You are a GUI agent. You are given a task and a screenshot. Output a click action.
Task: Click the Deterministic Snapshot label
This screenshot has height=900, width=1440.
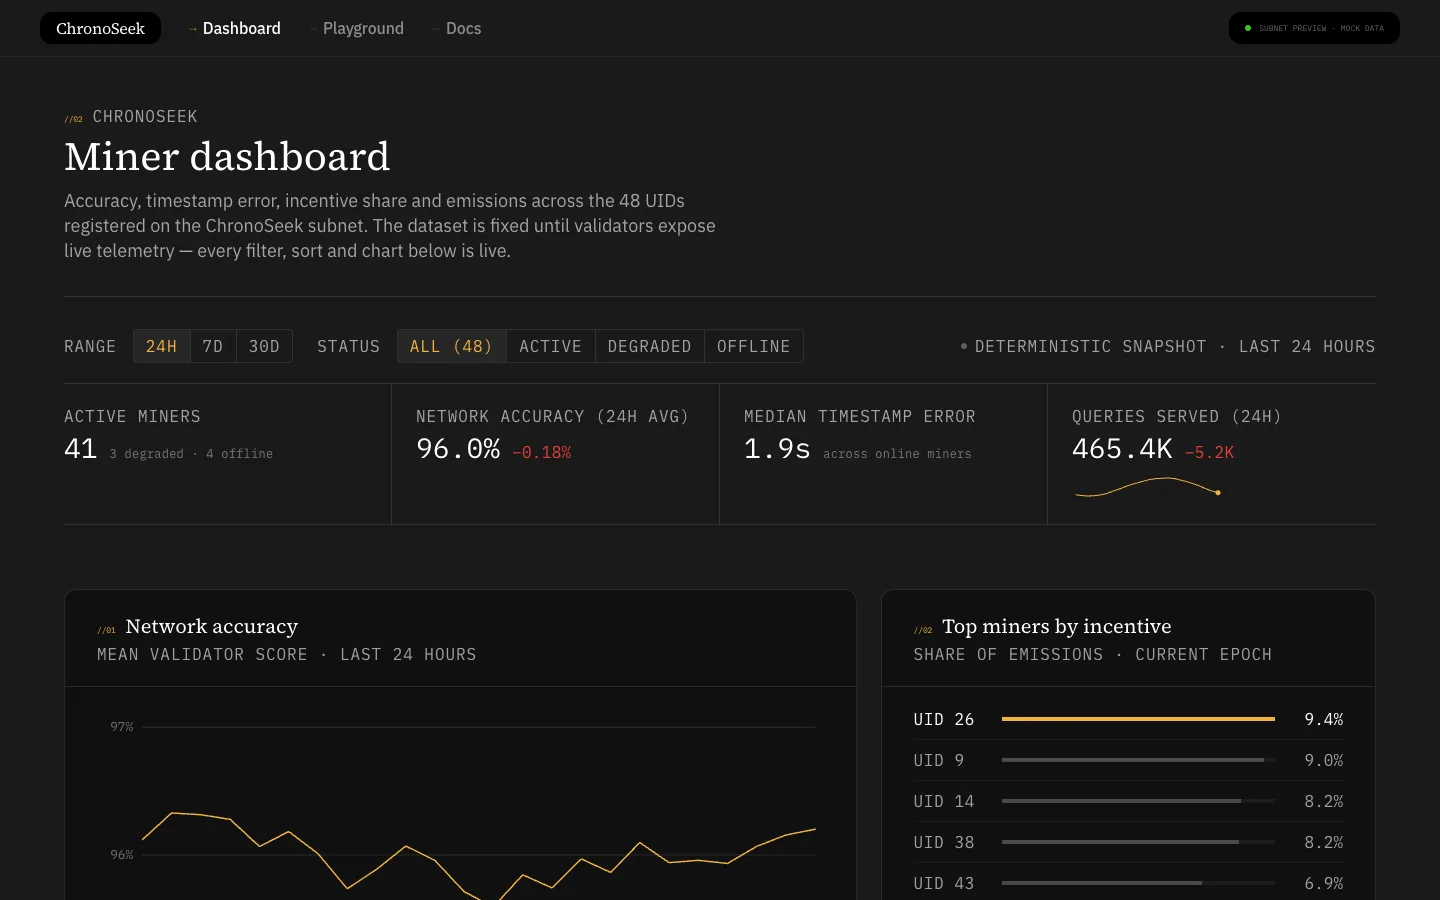pos(1168,346)
